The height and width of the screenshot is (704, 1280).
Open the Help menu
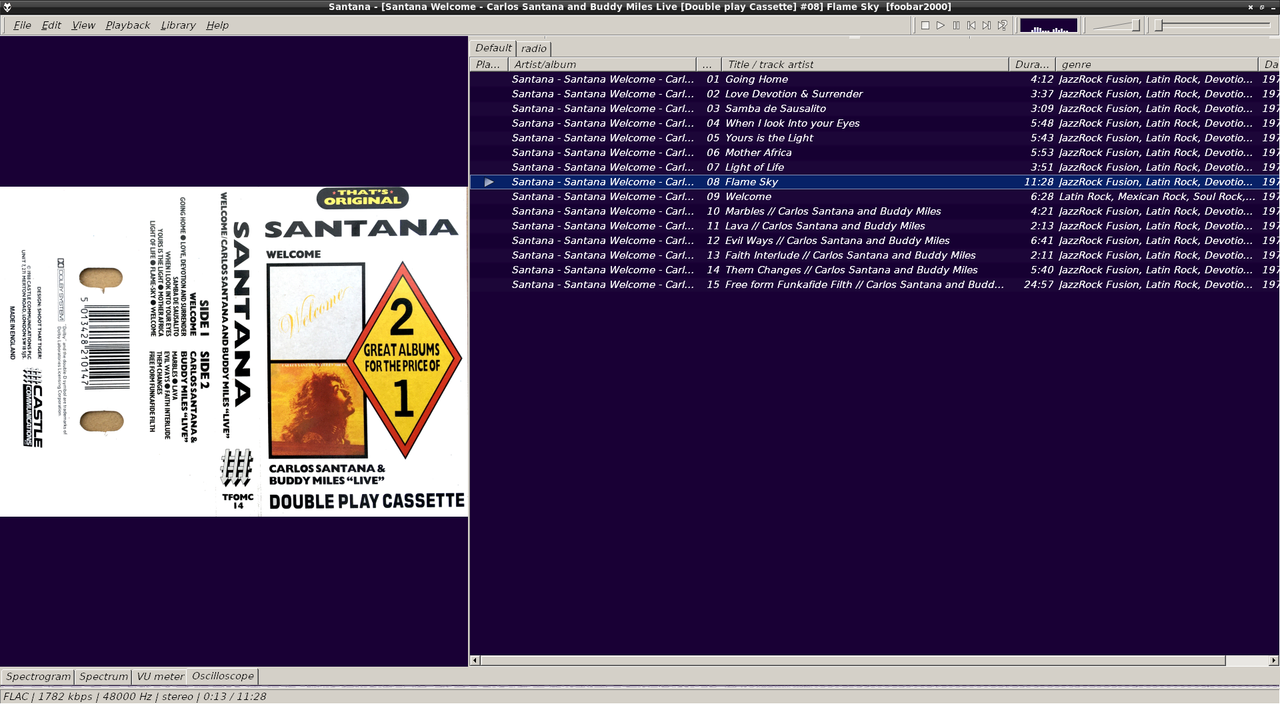[217, 25]
